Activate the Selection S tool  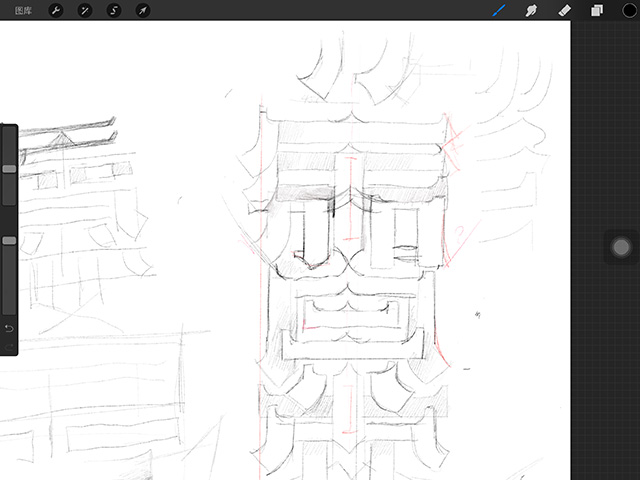coord(114,10)
